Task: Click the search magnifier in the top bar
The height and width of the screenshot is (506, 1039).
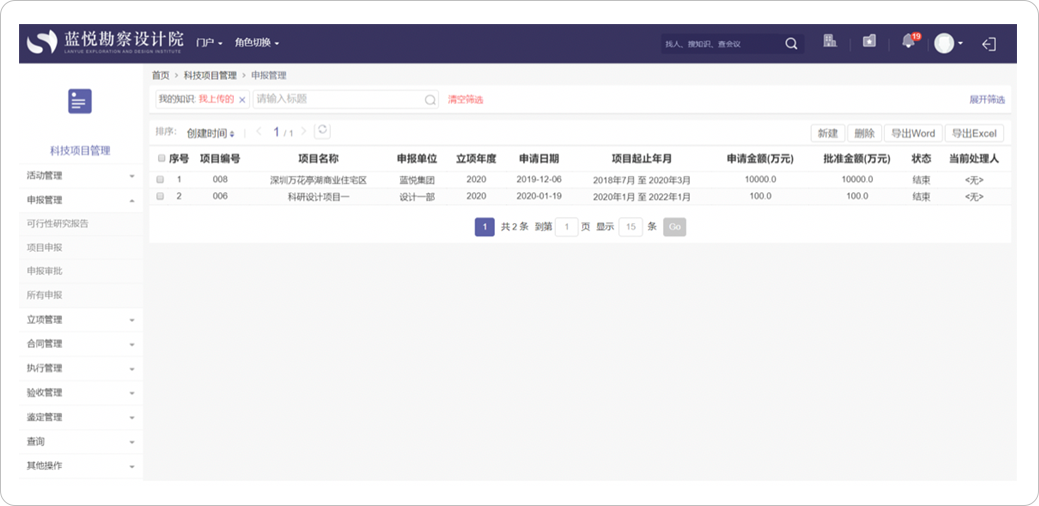Action: coord(791,44)
